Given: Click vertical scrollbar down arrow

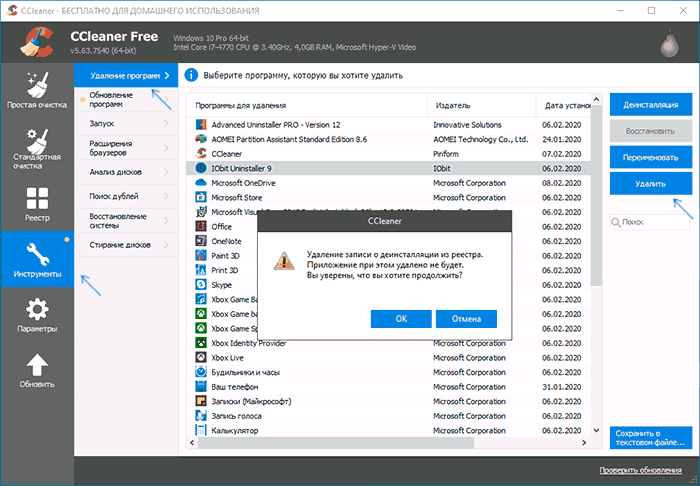Looking at the screenshot, I should (x=596, y=431).
